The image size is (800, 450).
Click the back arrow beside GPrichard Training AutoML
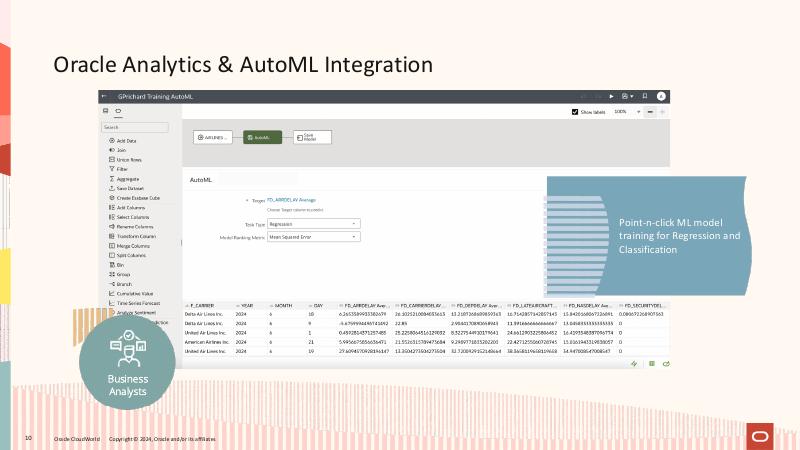tap(104, 96)
